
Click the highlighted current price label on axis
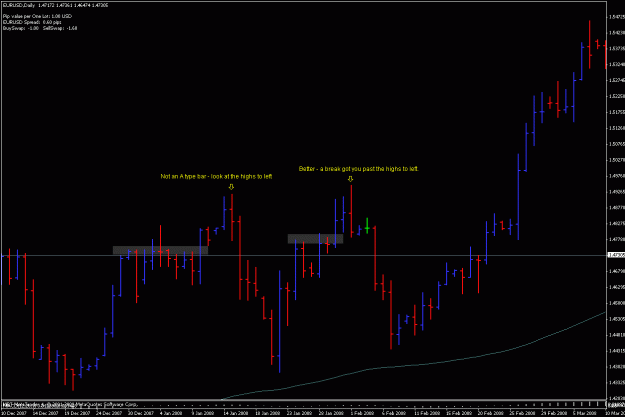[616, 255]
